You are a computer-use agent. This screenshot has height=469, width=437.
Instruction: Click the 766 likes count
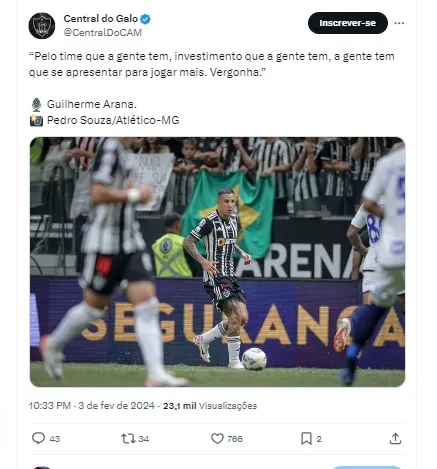235,439
